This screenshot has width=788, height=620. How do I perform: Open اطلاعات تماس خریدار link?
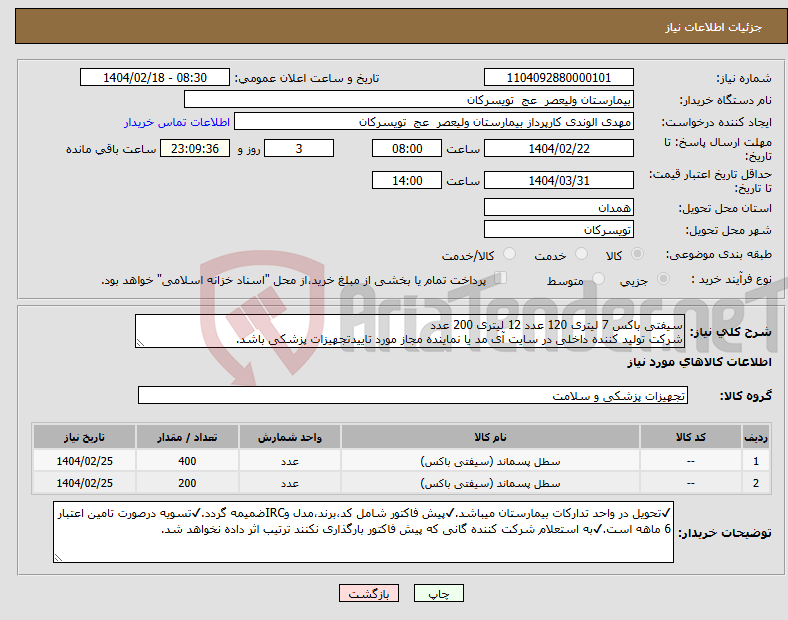coord(177,122)
